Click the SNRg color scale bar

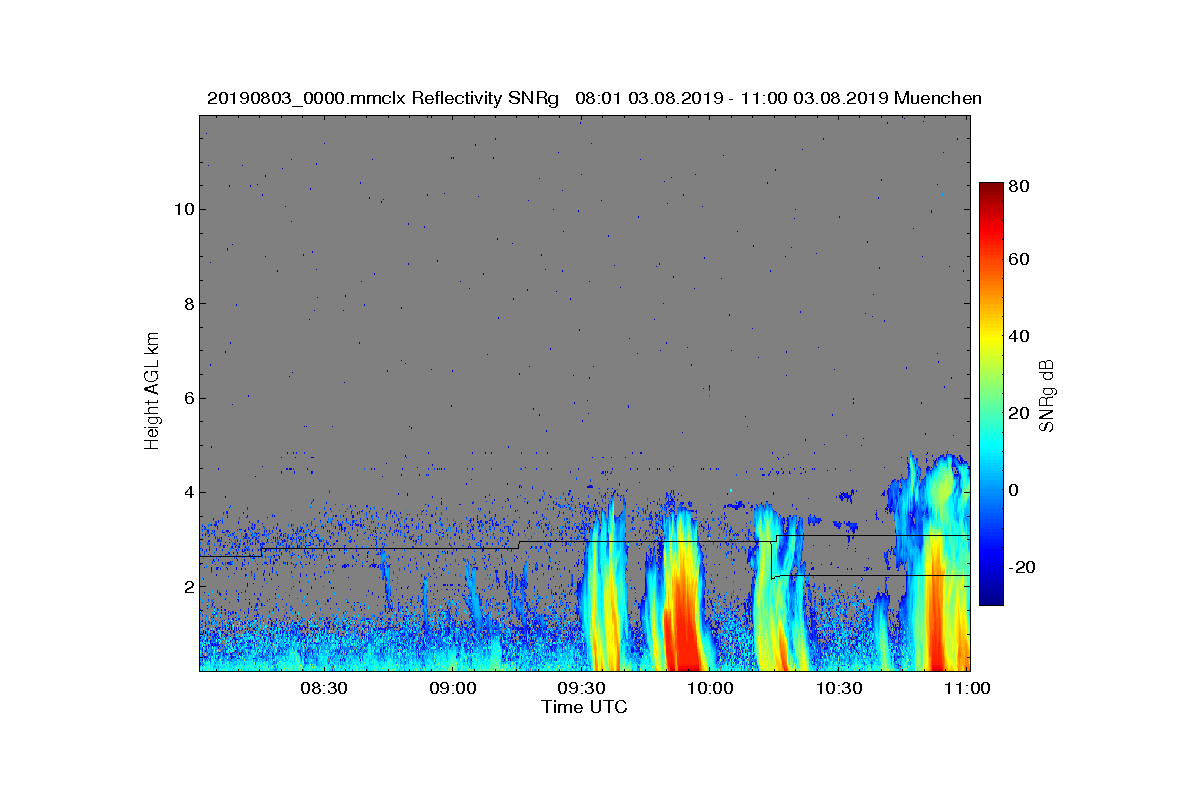[x=991, y=394]
